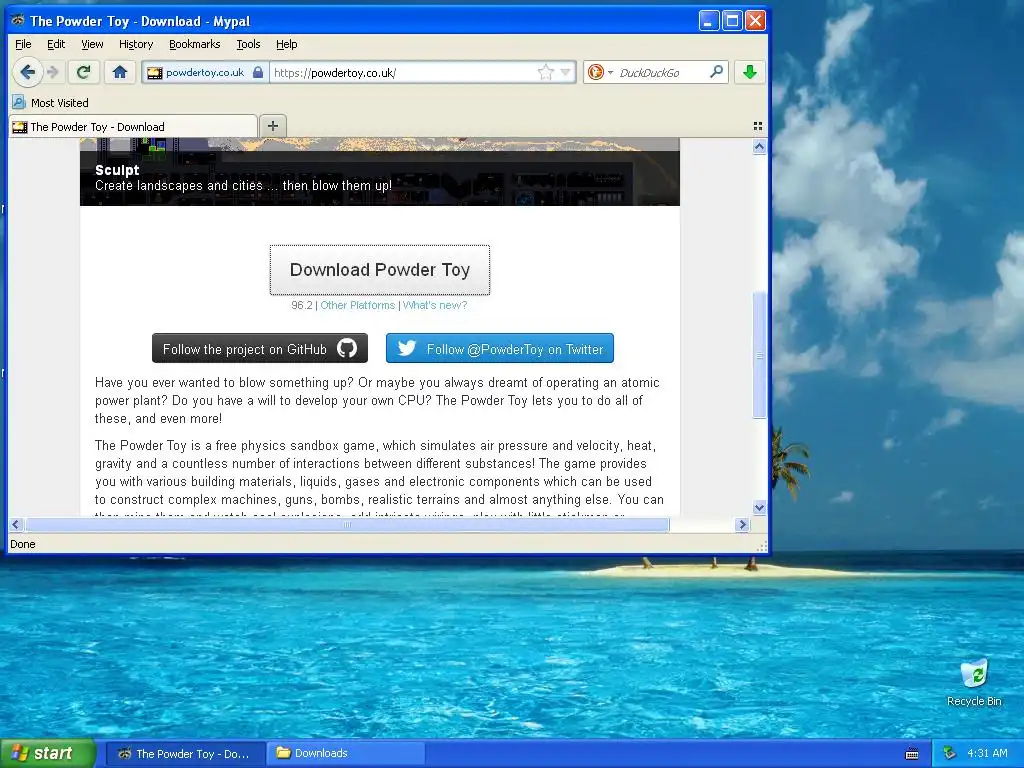This screenshot has height=768, width=1024.
Task: Click the horizontal scrollbar right arrow
Action: coord(742,524)
